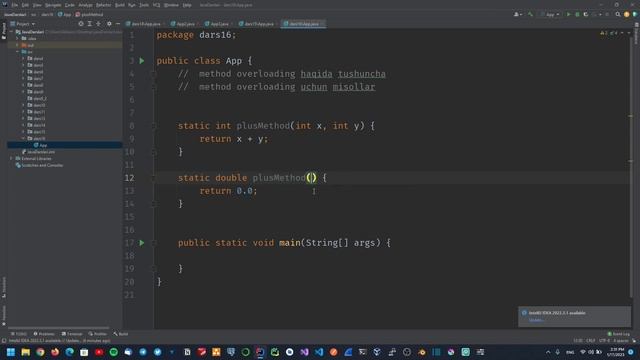Hide the Project panel with minus icon
The height and width of the screenshot is (360, 640).
(x=118, y=24)
